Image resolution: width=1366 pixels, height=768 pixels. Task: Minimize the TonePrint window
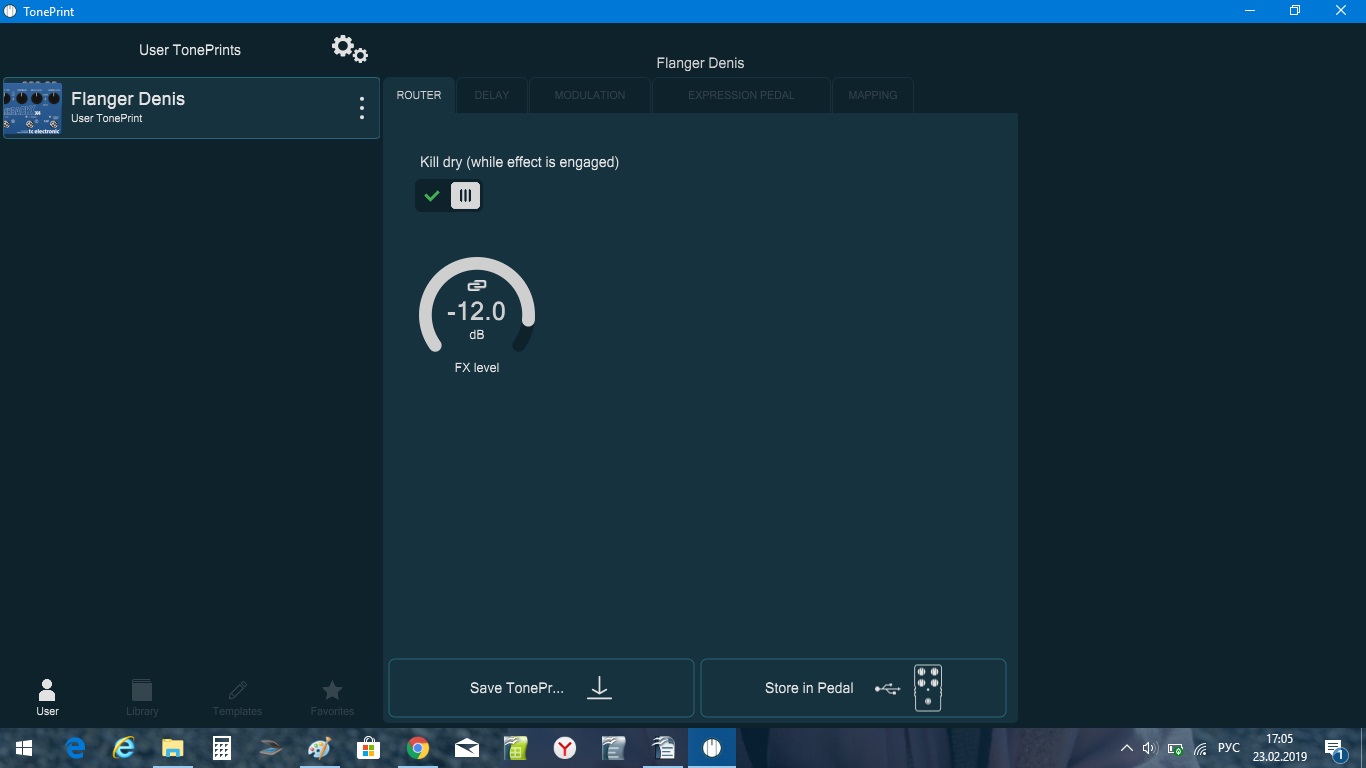click(x=1250, y=11)
